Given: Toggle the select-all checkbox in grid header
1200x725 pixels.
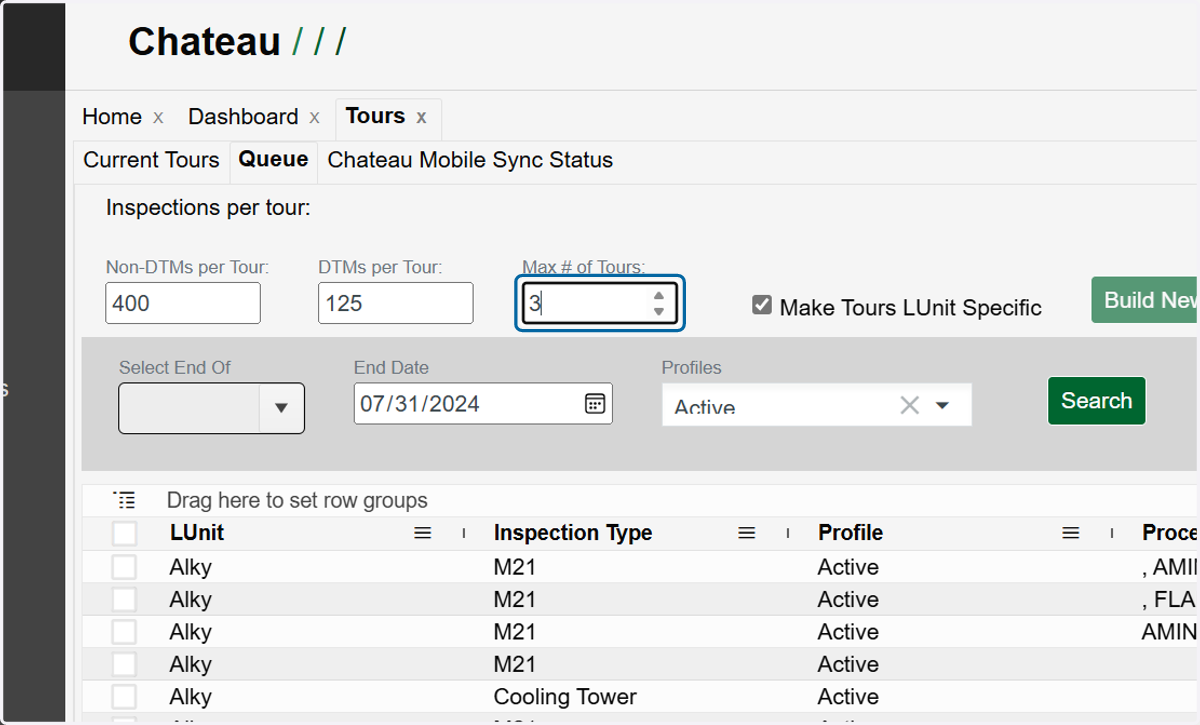Looking at the screenshot, I should 124,533.
